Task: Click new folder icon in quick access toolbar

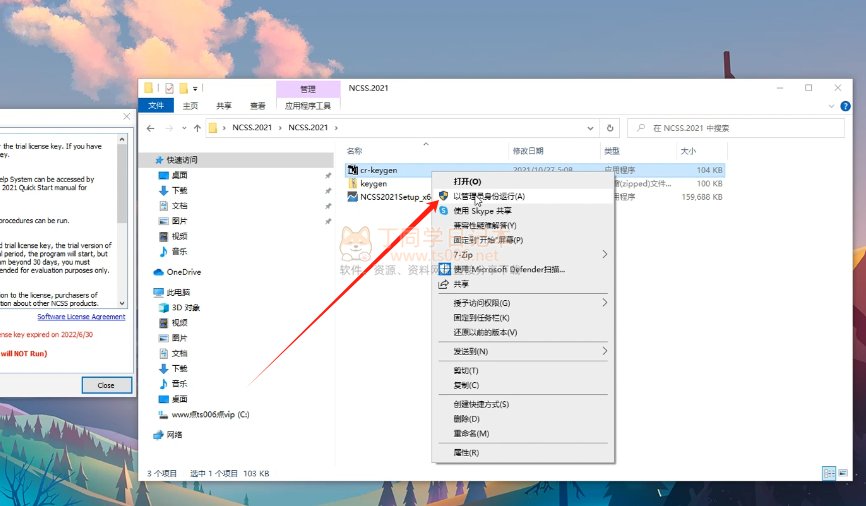Action: pos(183,88)
